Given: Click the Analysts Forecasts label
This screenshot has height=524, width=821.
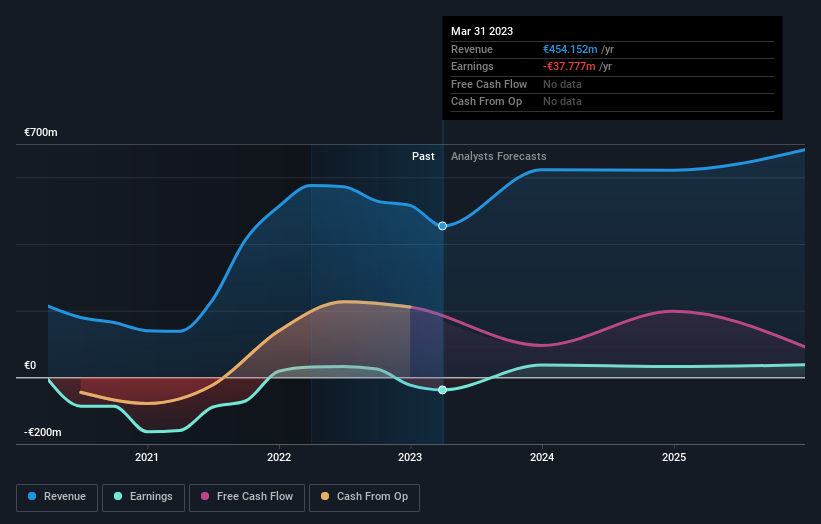Looking at the screenshot, I should [x=498, y=157].
